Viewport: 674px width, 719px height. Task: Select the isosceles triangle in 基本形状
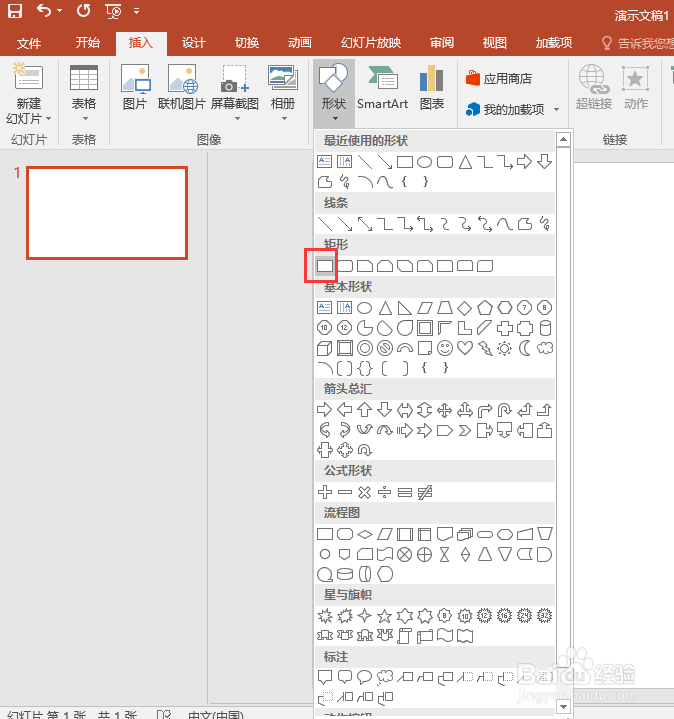[x=385, y=308]
